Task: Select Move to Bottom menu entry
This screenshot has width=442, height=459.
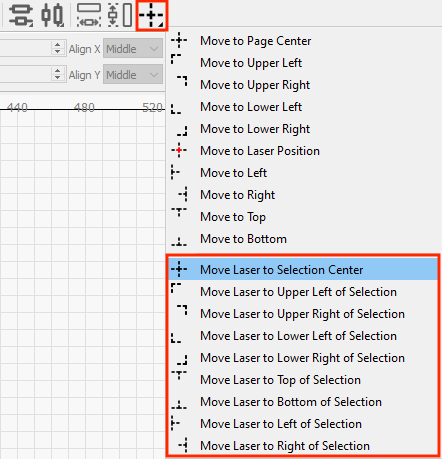Action: [x=303, y=239]
